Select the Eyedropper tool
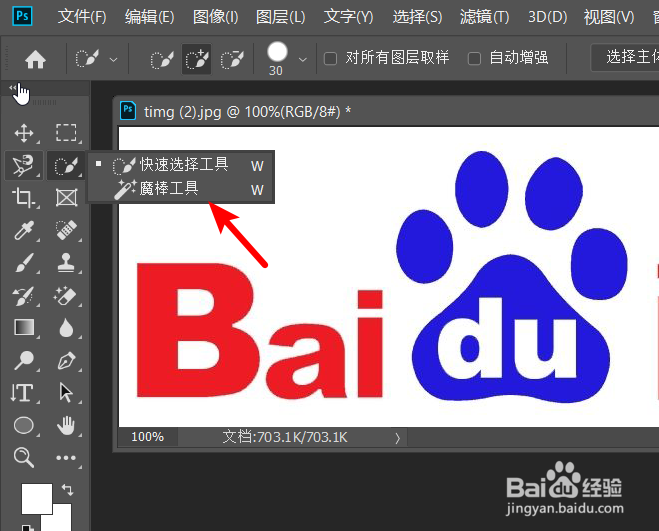 (24, 230)
